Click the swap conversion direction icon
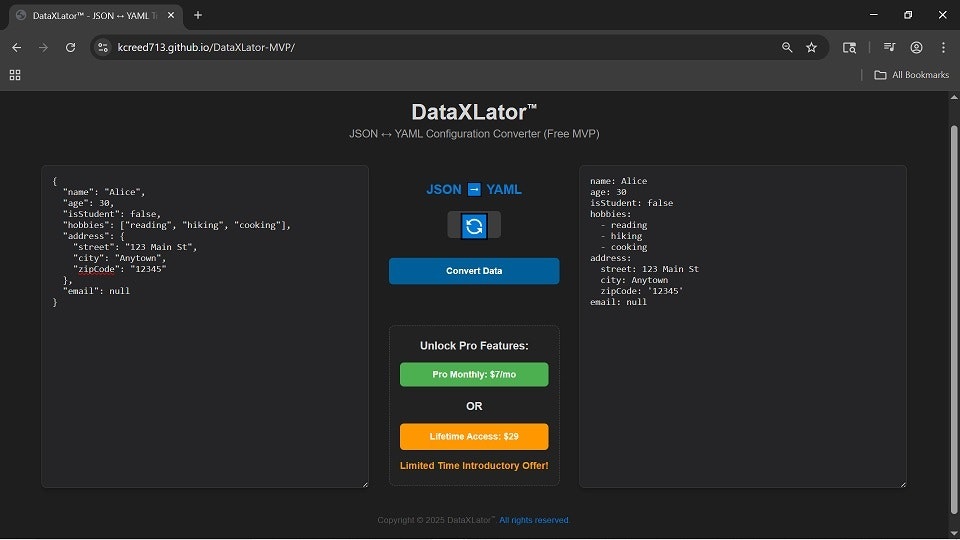The width and height of the screenshot is (960, 540). [x=474, y=226]
